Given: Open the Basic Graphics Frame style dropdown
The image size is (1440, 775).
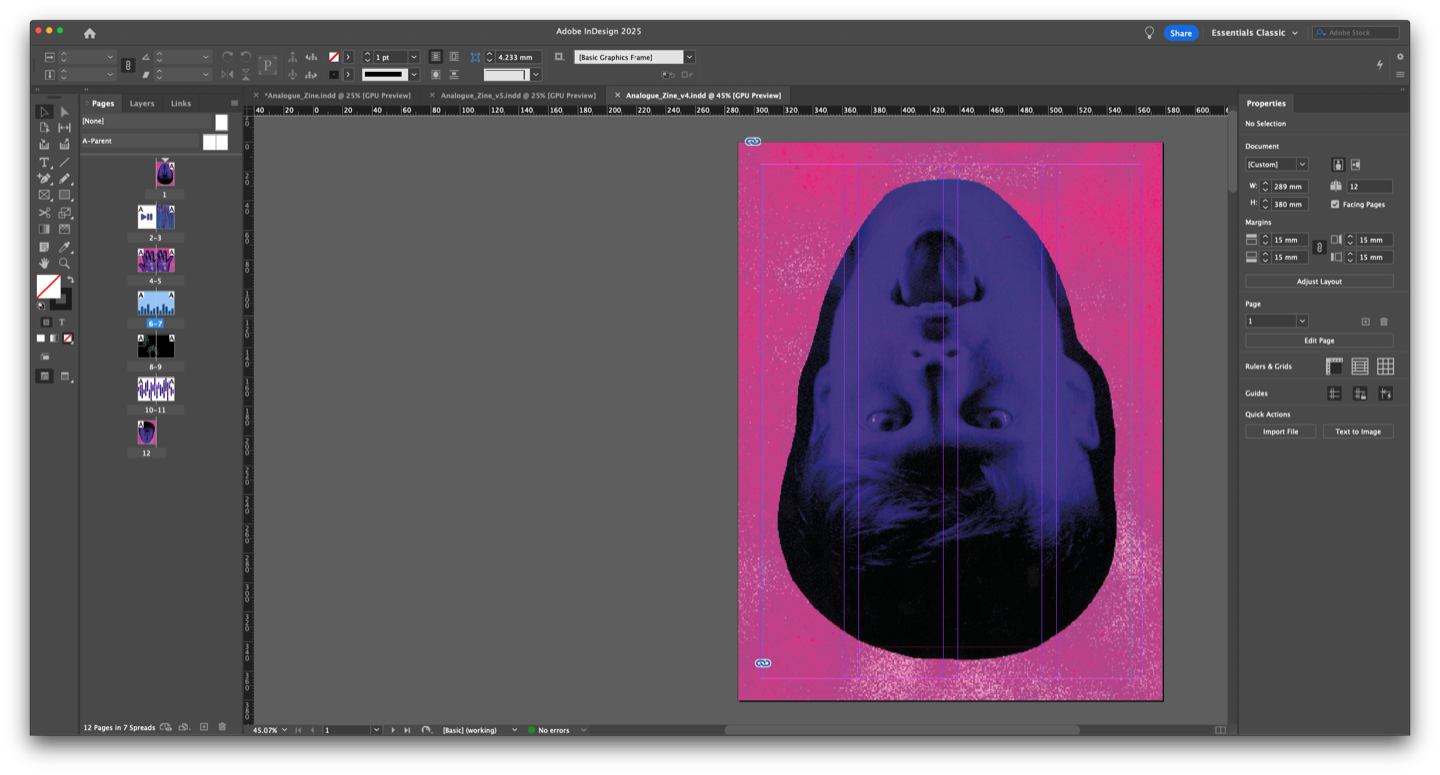Looking at the screenshot, I should [689, 57].
